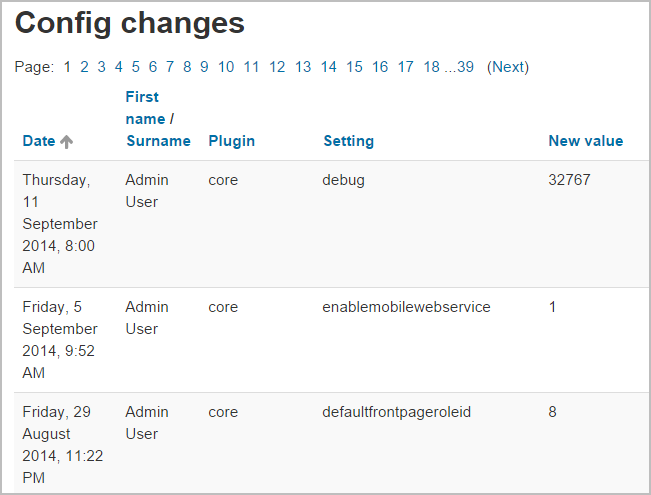
Task: Sort table by Setting column
Action: point(348,141)
